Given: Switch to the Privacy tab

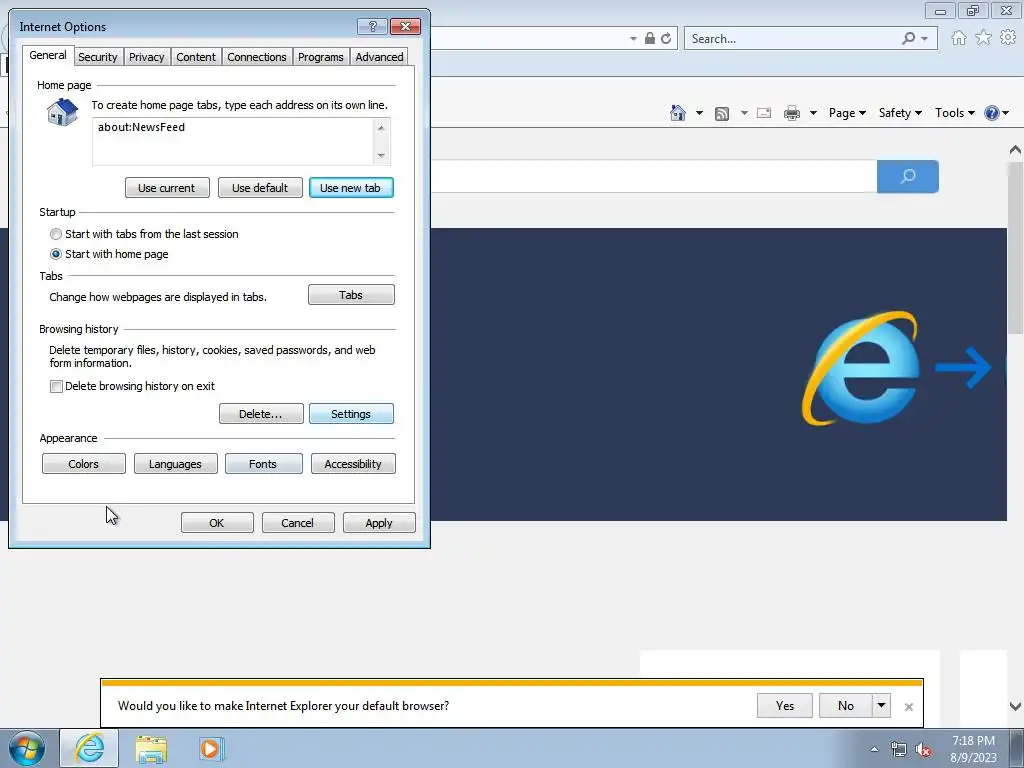Looking at the screenshot, I should point(146,57).
